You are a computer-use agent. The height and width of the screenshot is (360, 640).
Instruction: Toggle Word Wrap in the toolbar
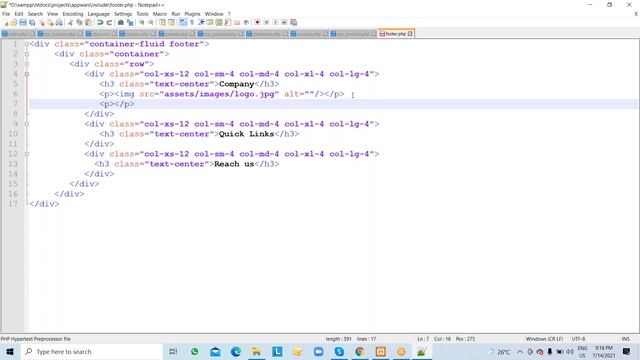pyautogui.click(x=182, y=22)
